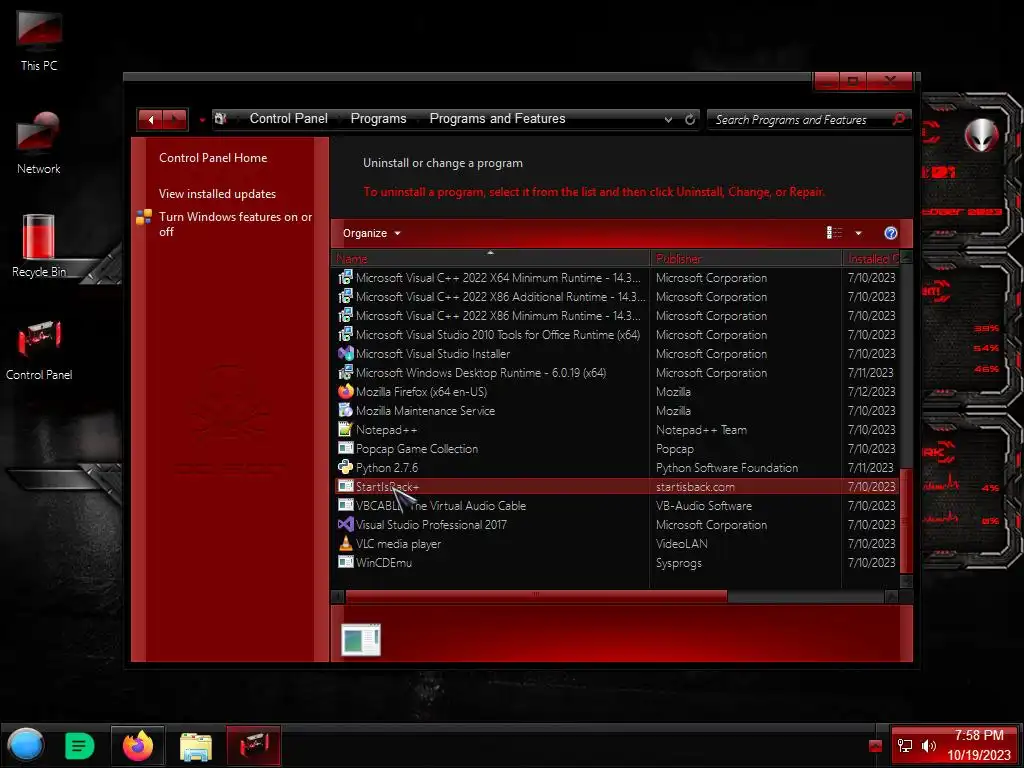1024x768 pixels.
Task: Click the Start orb in taskbar
Action: [25, 745]
